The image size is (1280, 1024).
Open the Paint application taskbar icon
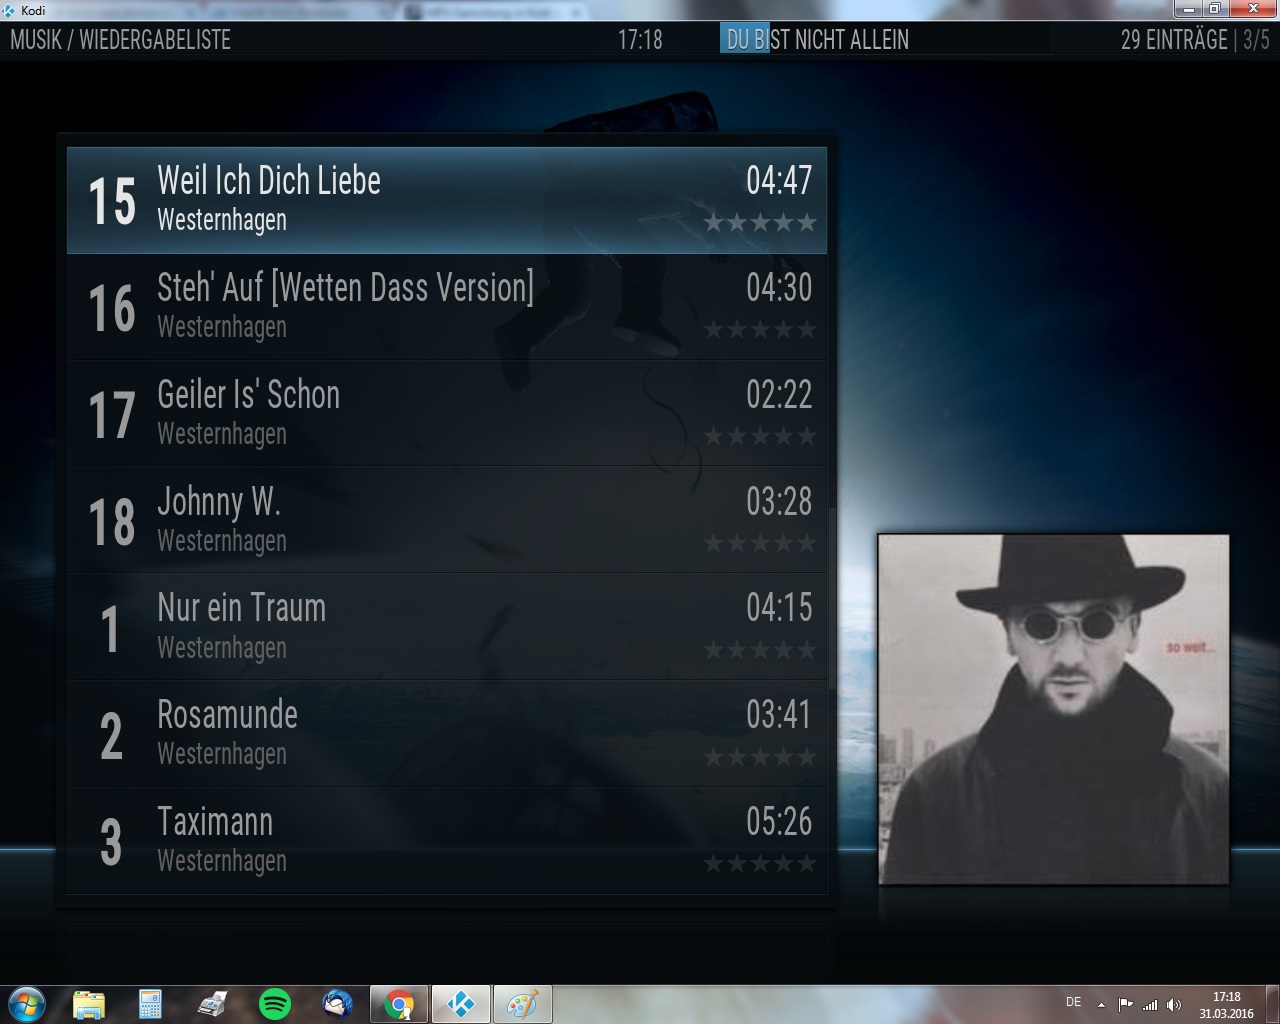point(521,1003)
